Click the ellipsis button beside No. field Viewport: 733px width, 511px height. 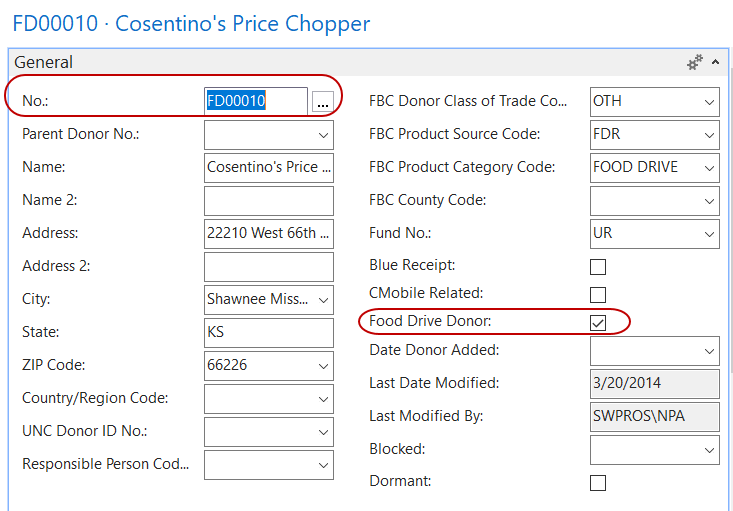click(321, 101)
